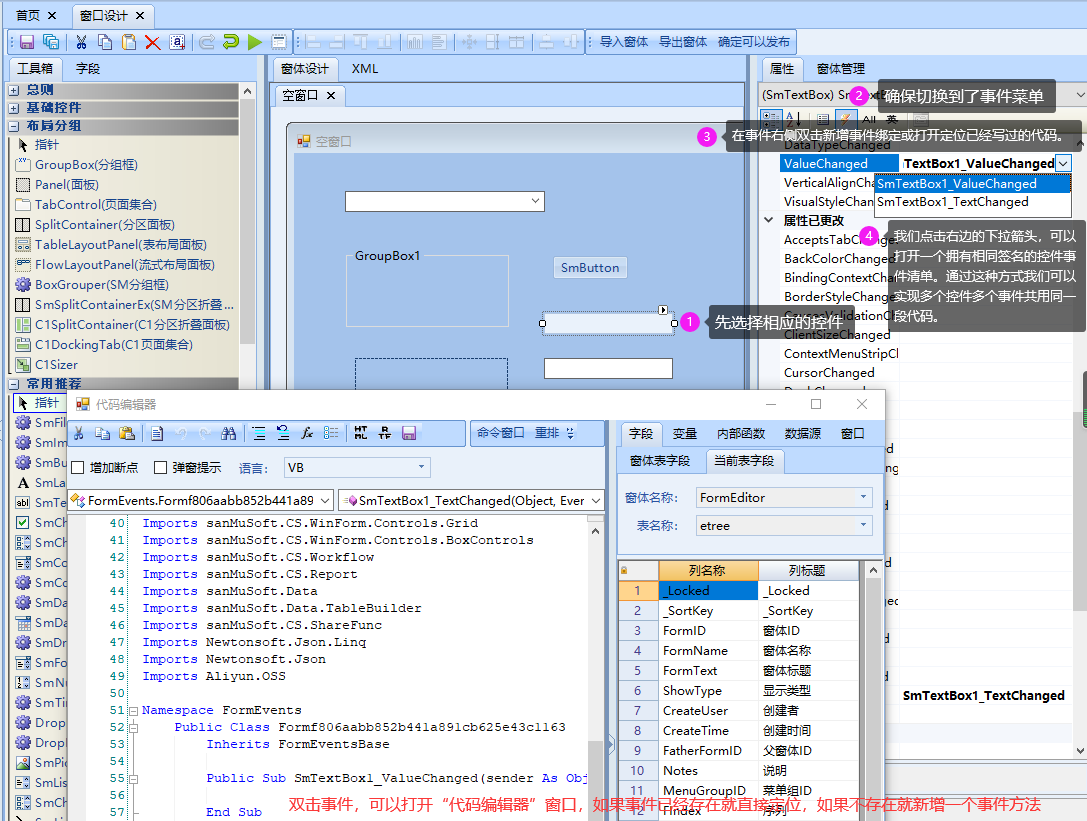
Task: Show properties list icon in property grid toolbar
Action: coord(823,119)
